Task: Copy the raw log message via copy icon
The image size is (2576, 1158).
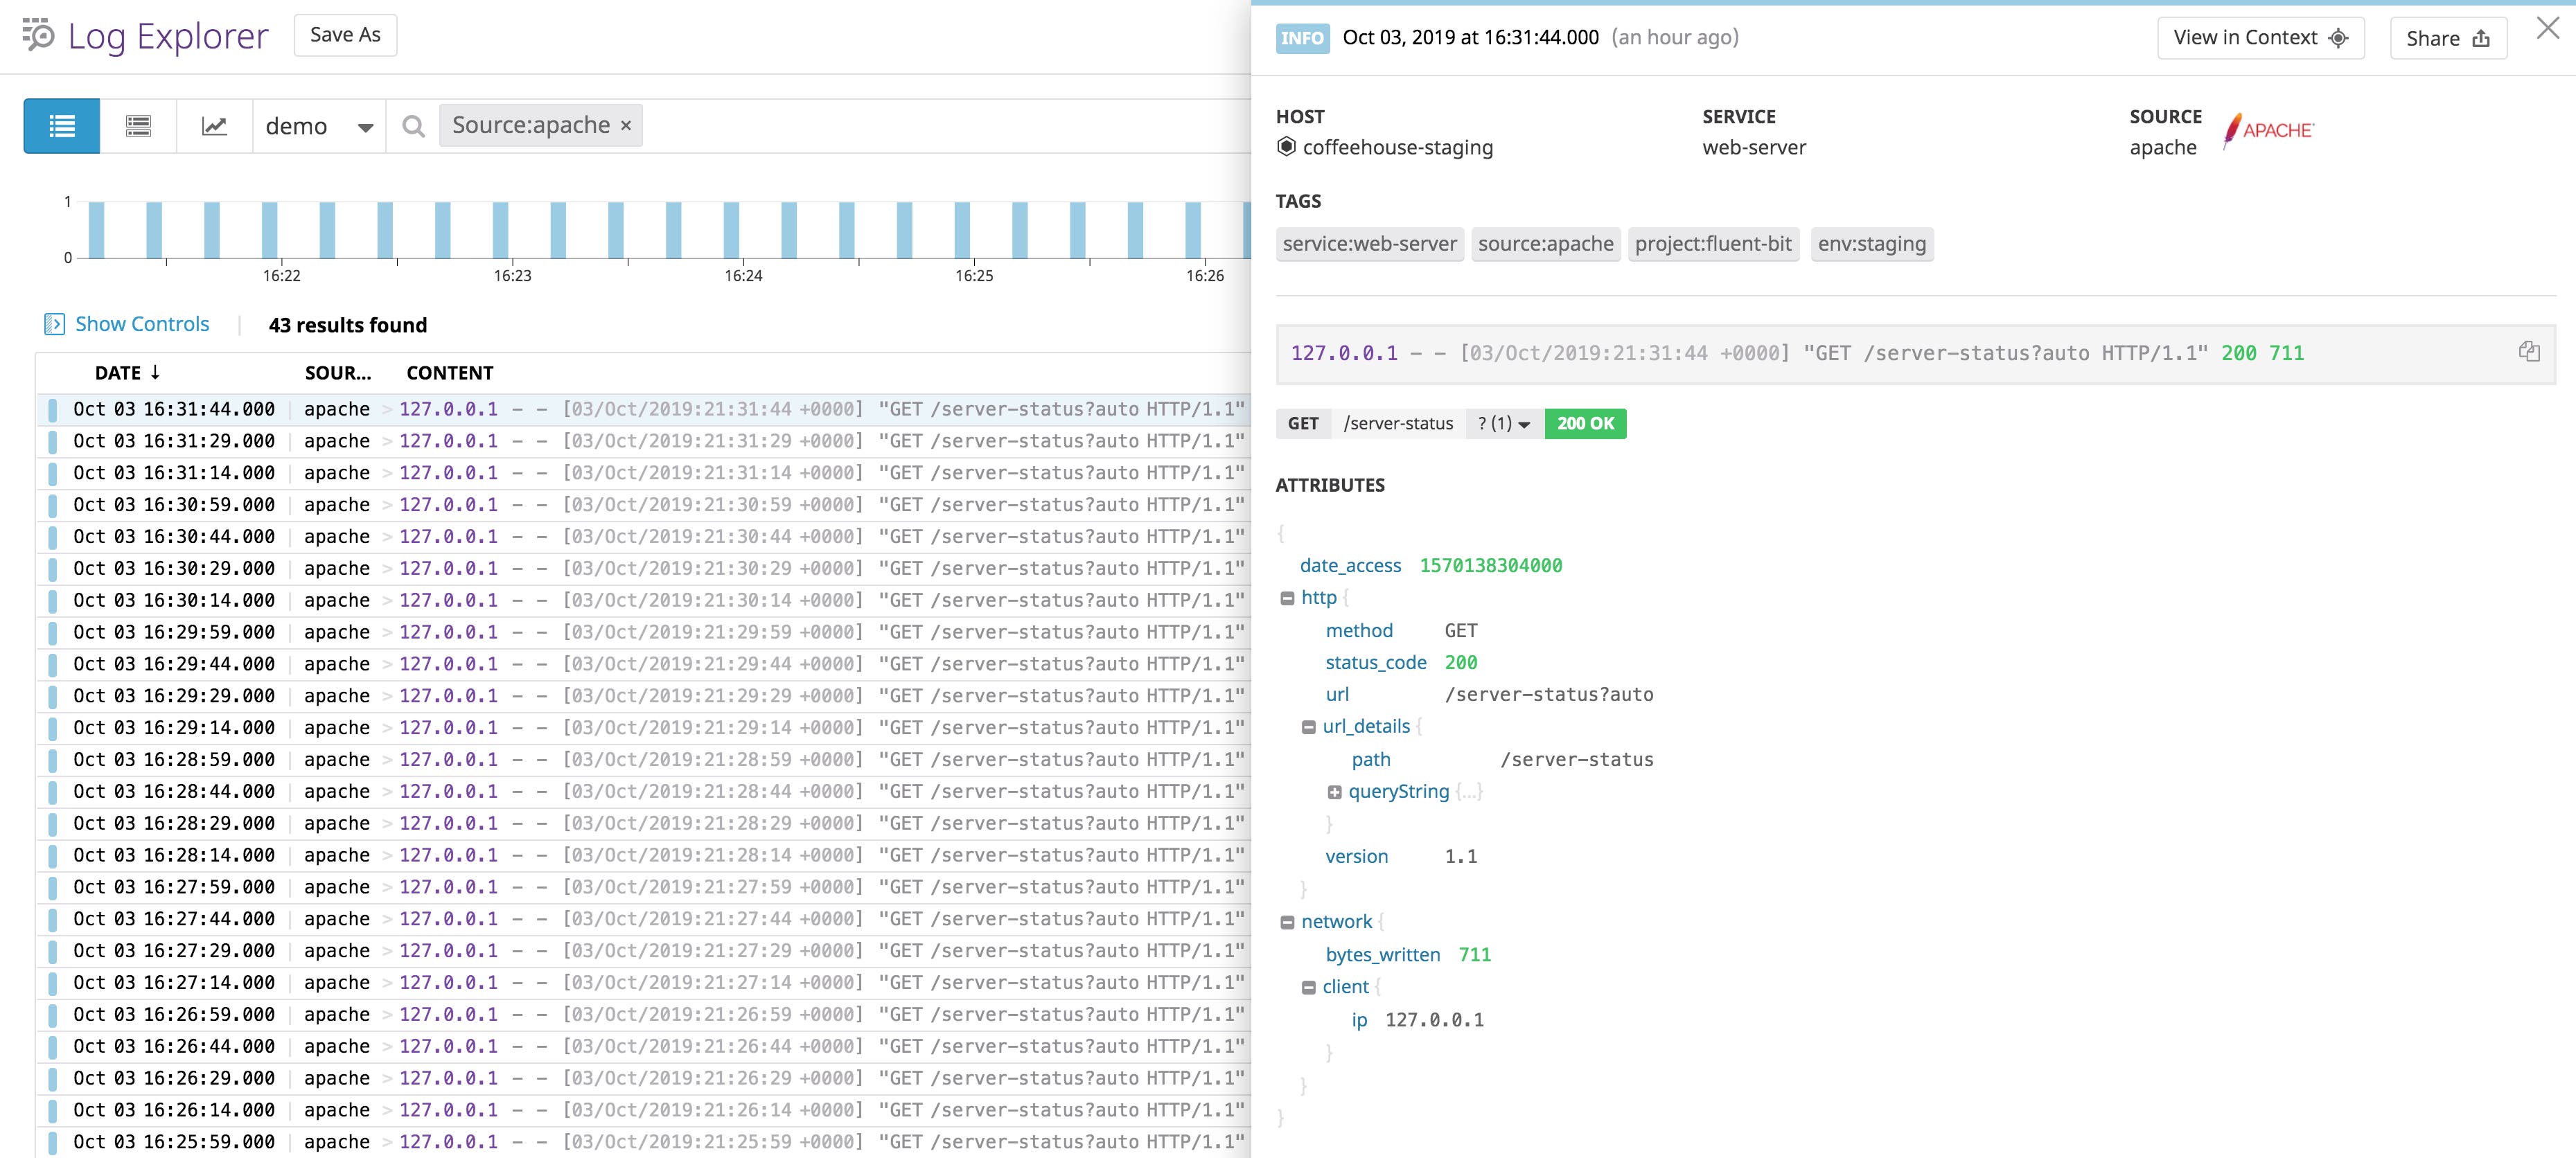Action: click(x=2528, y=351)
